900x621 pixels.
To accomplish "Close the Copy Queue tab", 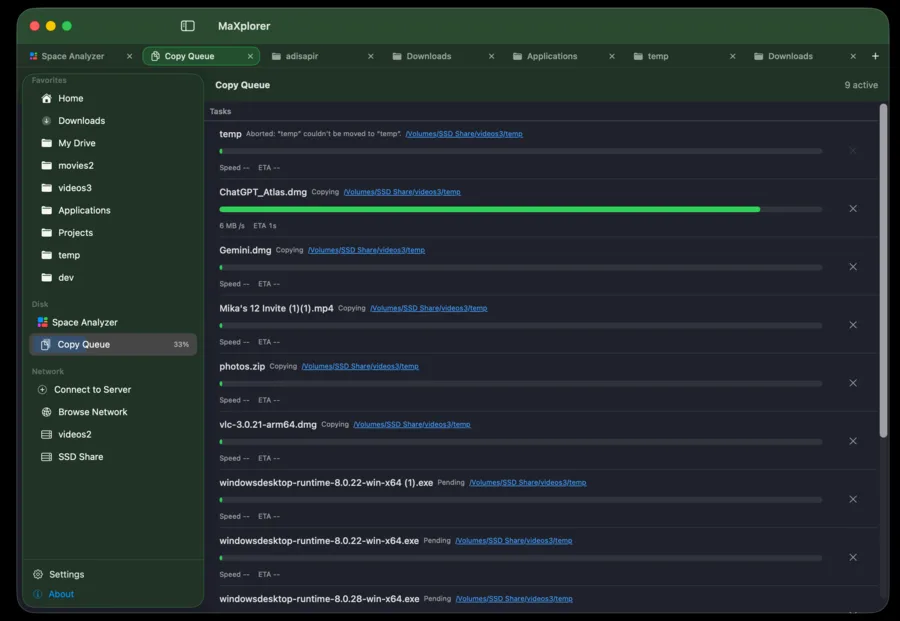I will (x=250, y=56).
